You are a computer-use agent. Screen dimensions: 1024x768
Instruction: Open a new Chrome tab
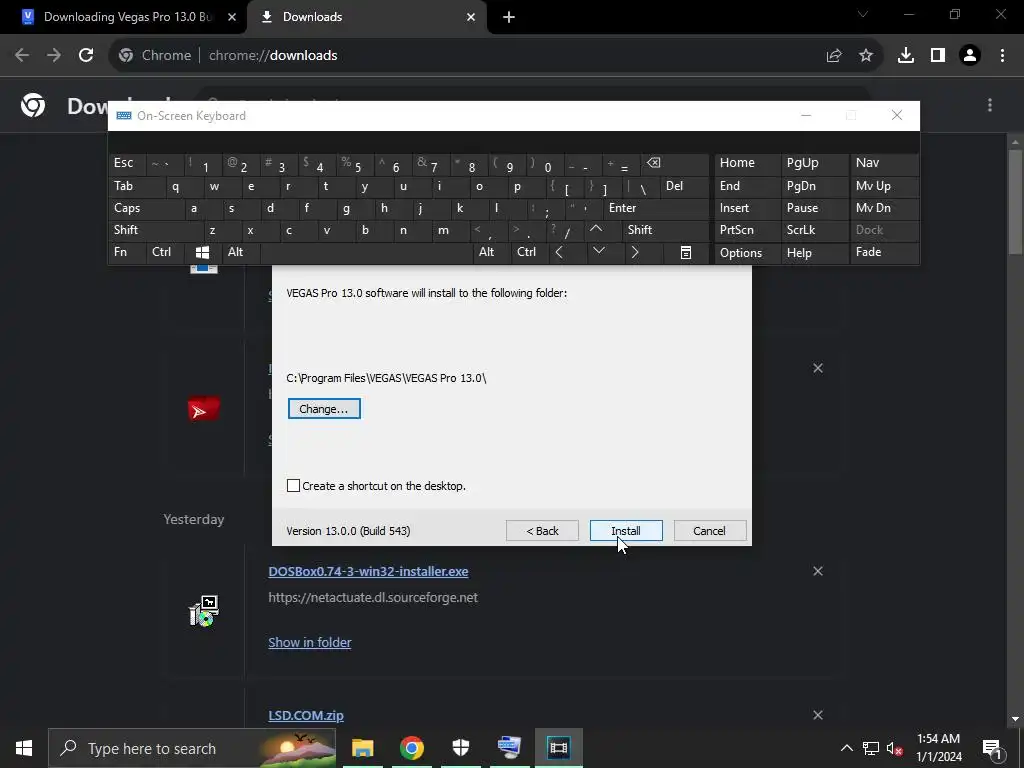point(509,17)
